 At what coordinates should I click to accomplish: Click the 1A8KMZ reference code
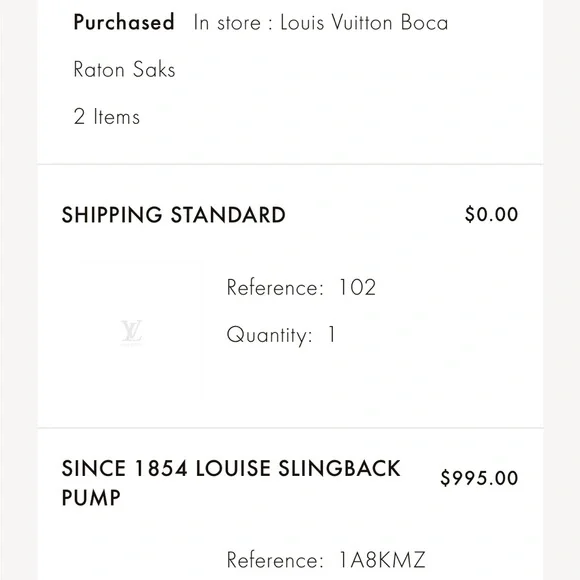click(382, 560)
